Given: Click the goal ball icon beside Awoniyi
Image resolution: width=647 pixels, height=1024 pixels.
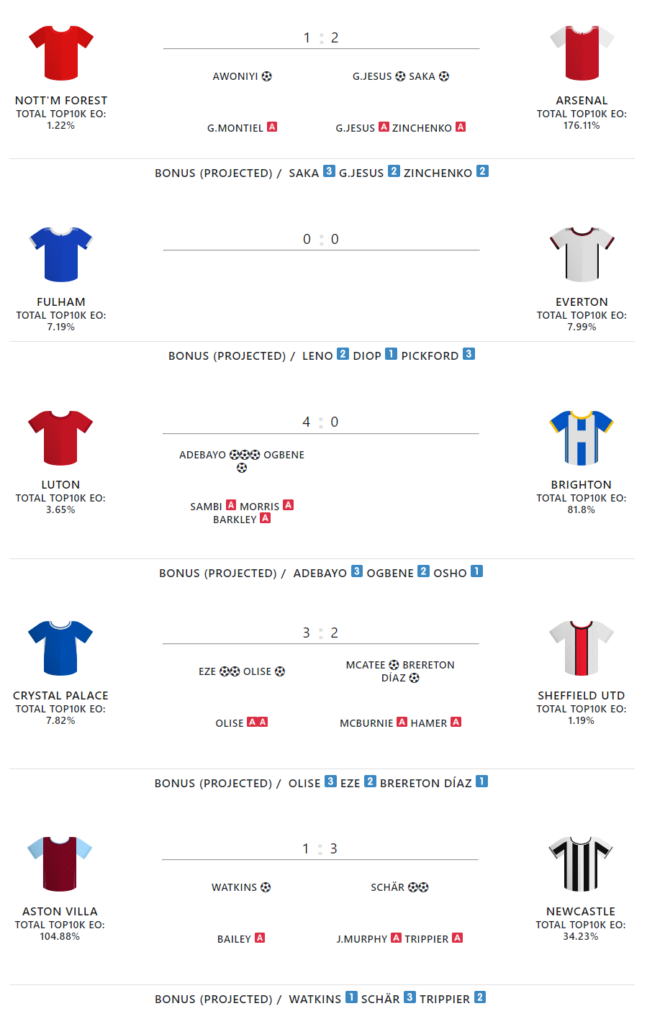Looking at the screenshot, I should pyautogui.click(x=267, y=76).
